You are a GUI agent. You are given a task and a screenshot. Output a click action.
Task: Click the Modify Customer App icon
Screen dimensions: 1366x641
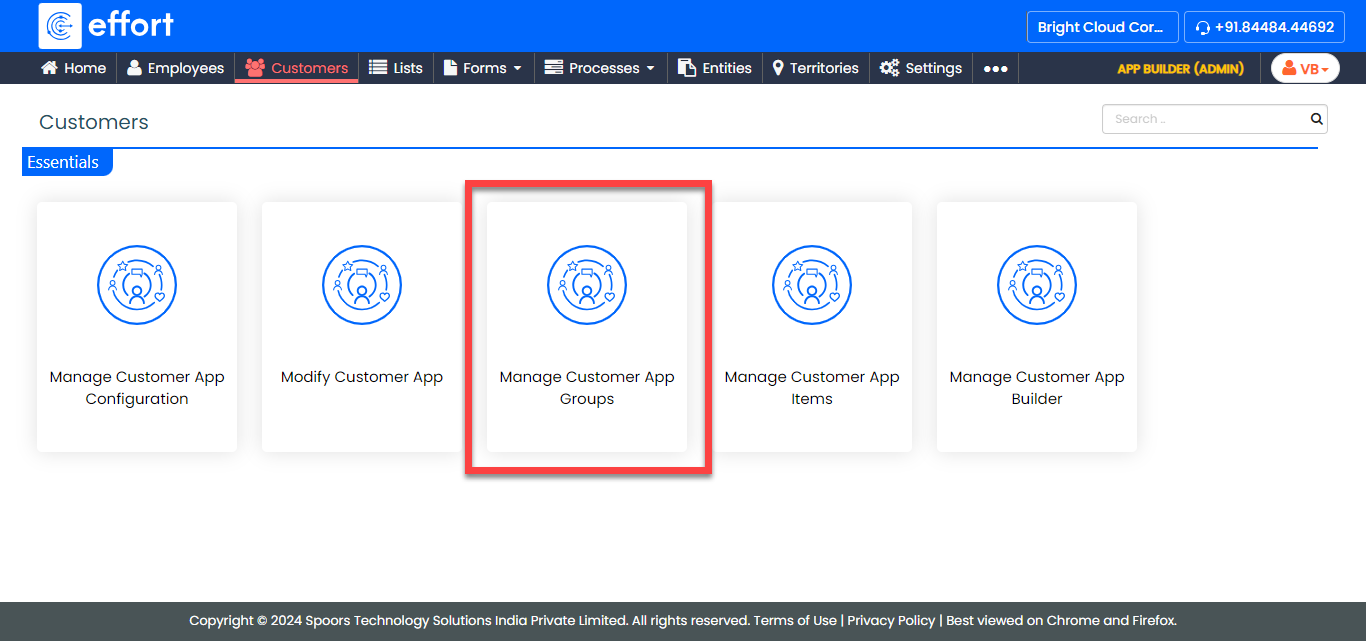point(362,286)
